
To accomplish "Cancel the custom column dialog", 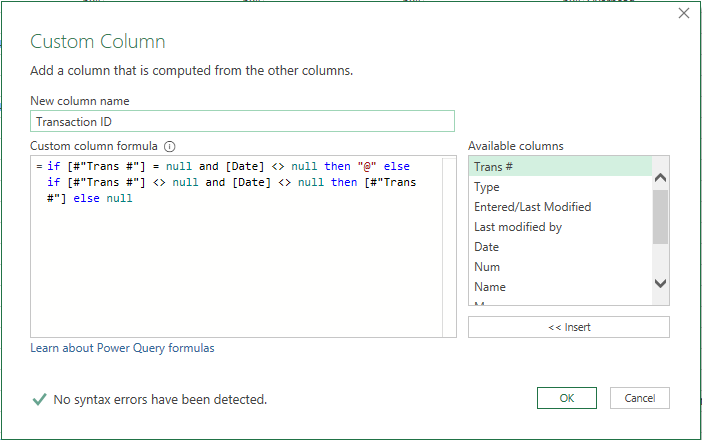I will coord(639,398).
